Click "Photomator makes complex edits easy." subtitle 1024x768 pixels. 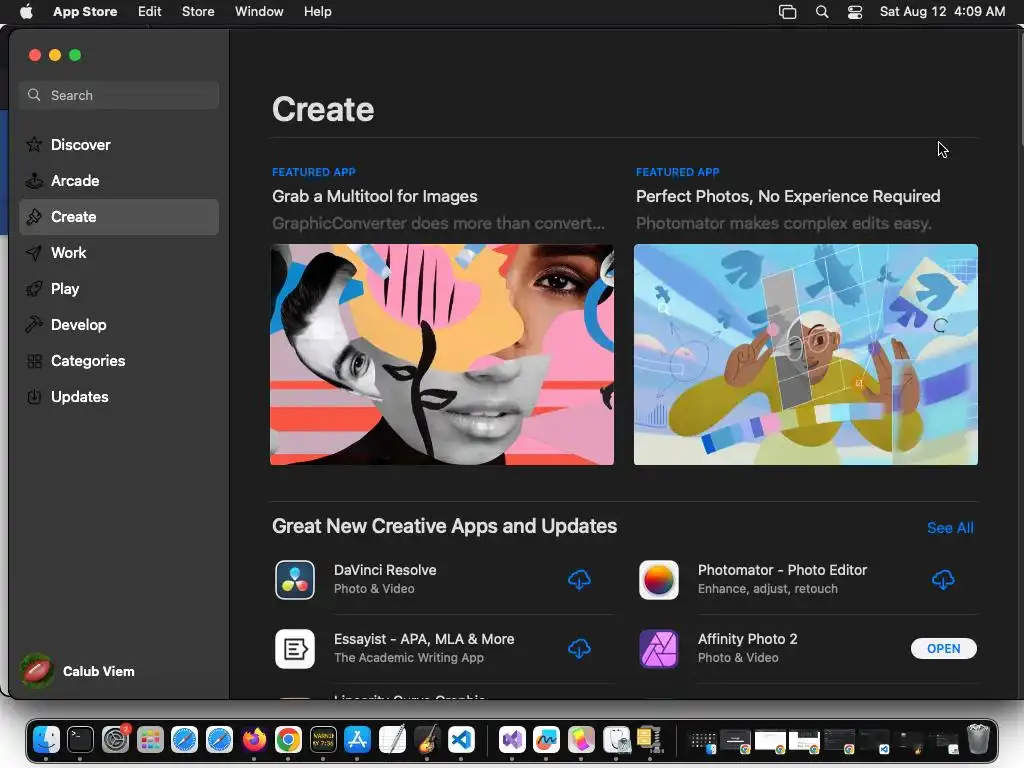pyautogui.click(x=784, y=223)
